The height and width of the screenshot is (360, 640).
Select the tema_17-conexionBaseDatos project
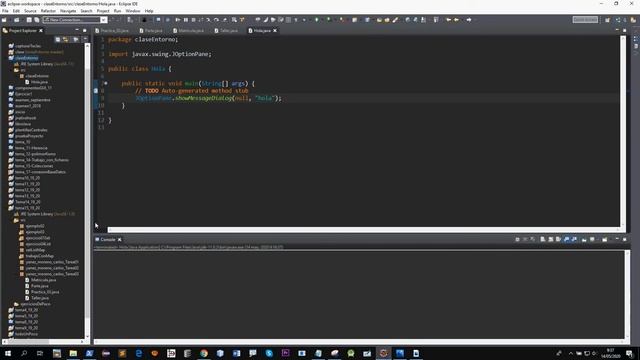[40, 172]
